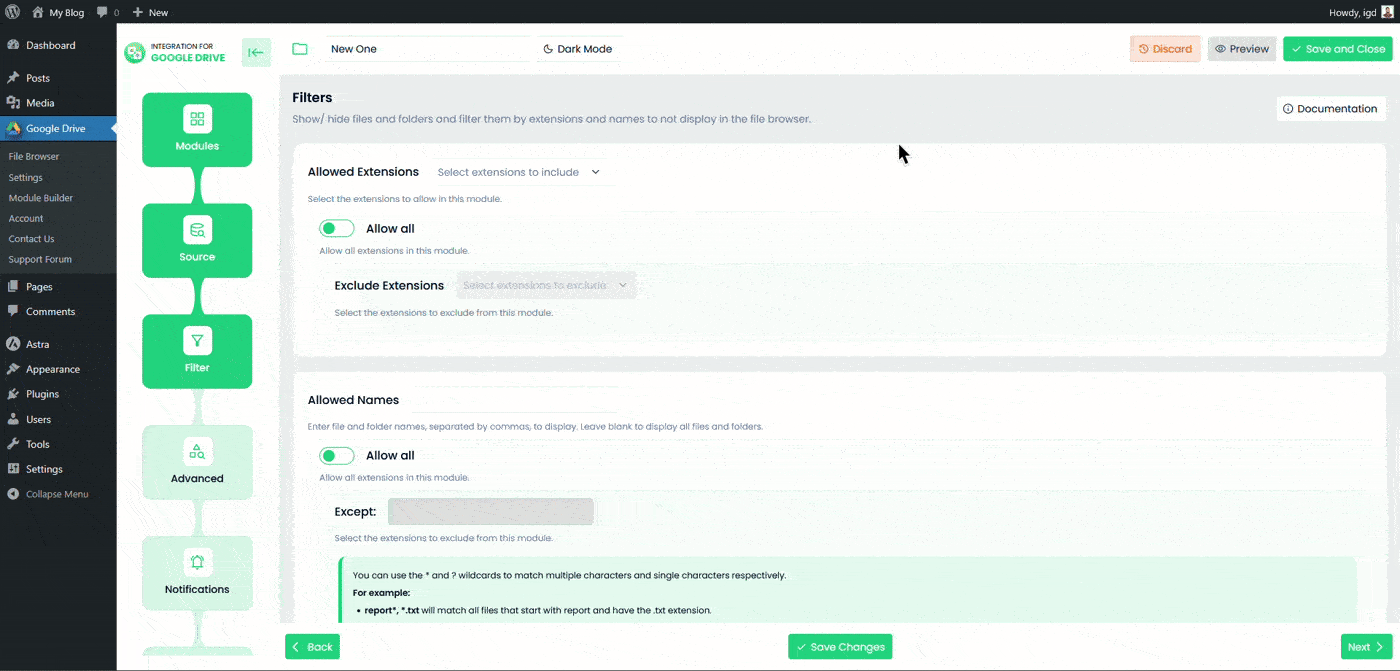1400x671 pixels.
Task: Go to the Comments menu
Action: pyautogui.click(x=58, y=311)
